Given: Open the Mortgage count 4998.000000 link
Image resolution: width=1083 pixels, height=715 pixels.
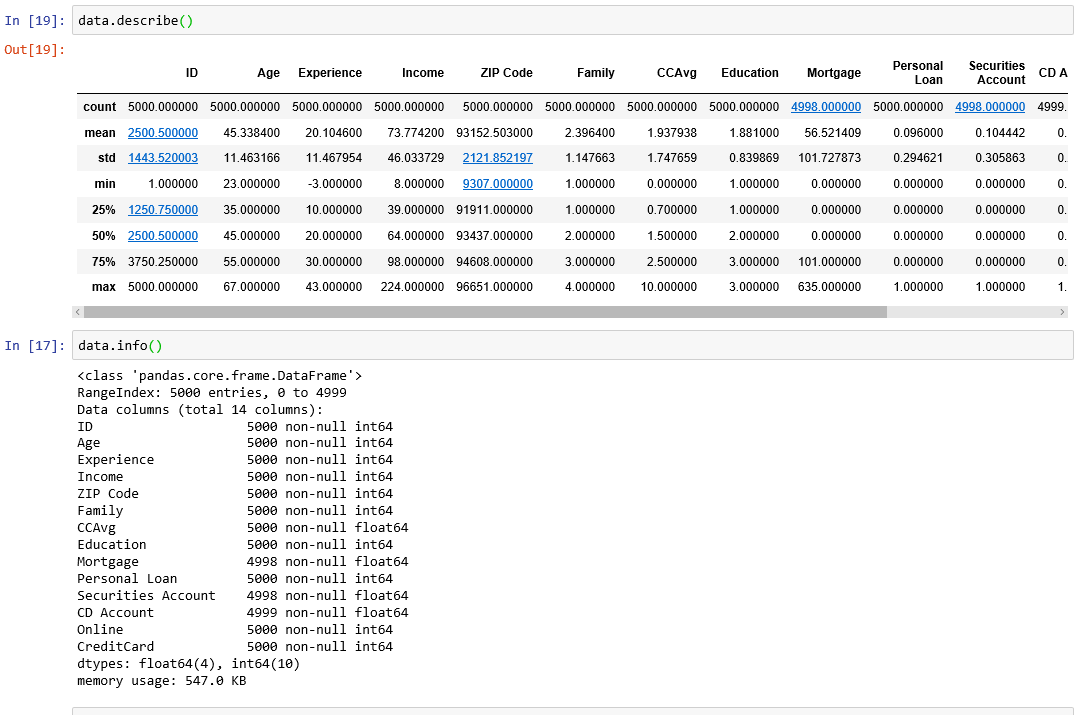Looking at the screenshot, I should tap(825, 107).
